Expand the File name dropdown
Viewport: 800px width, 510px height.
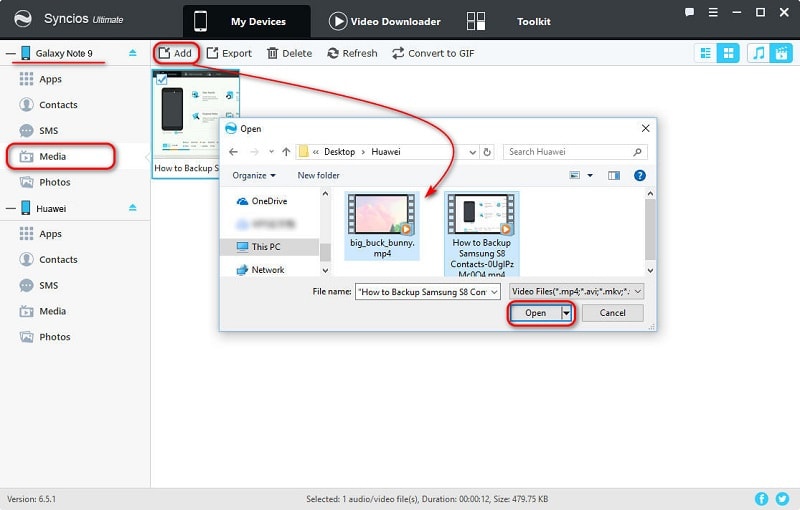click(x=494, y=292)
